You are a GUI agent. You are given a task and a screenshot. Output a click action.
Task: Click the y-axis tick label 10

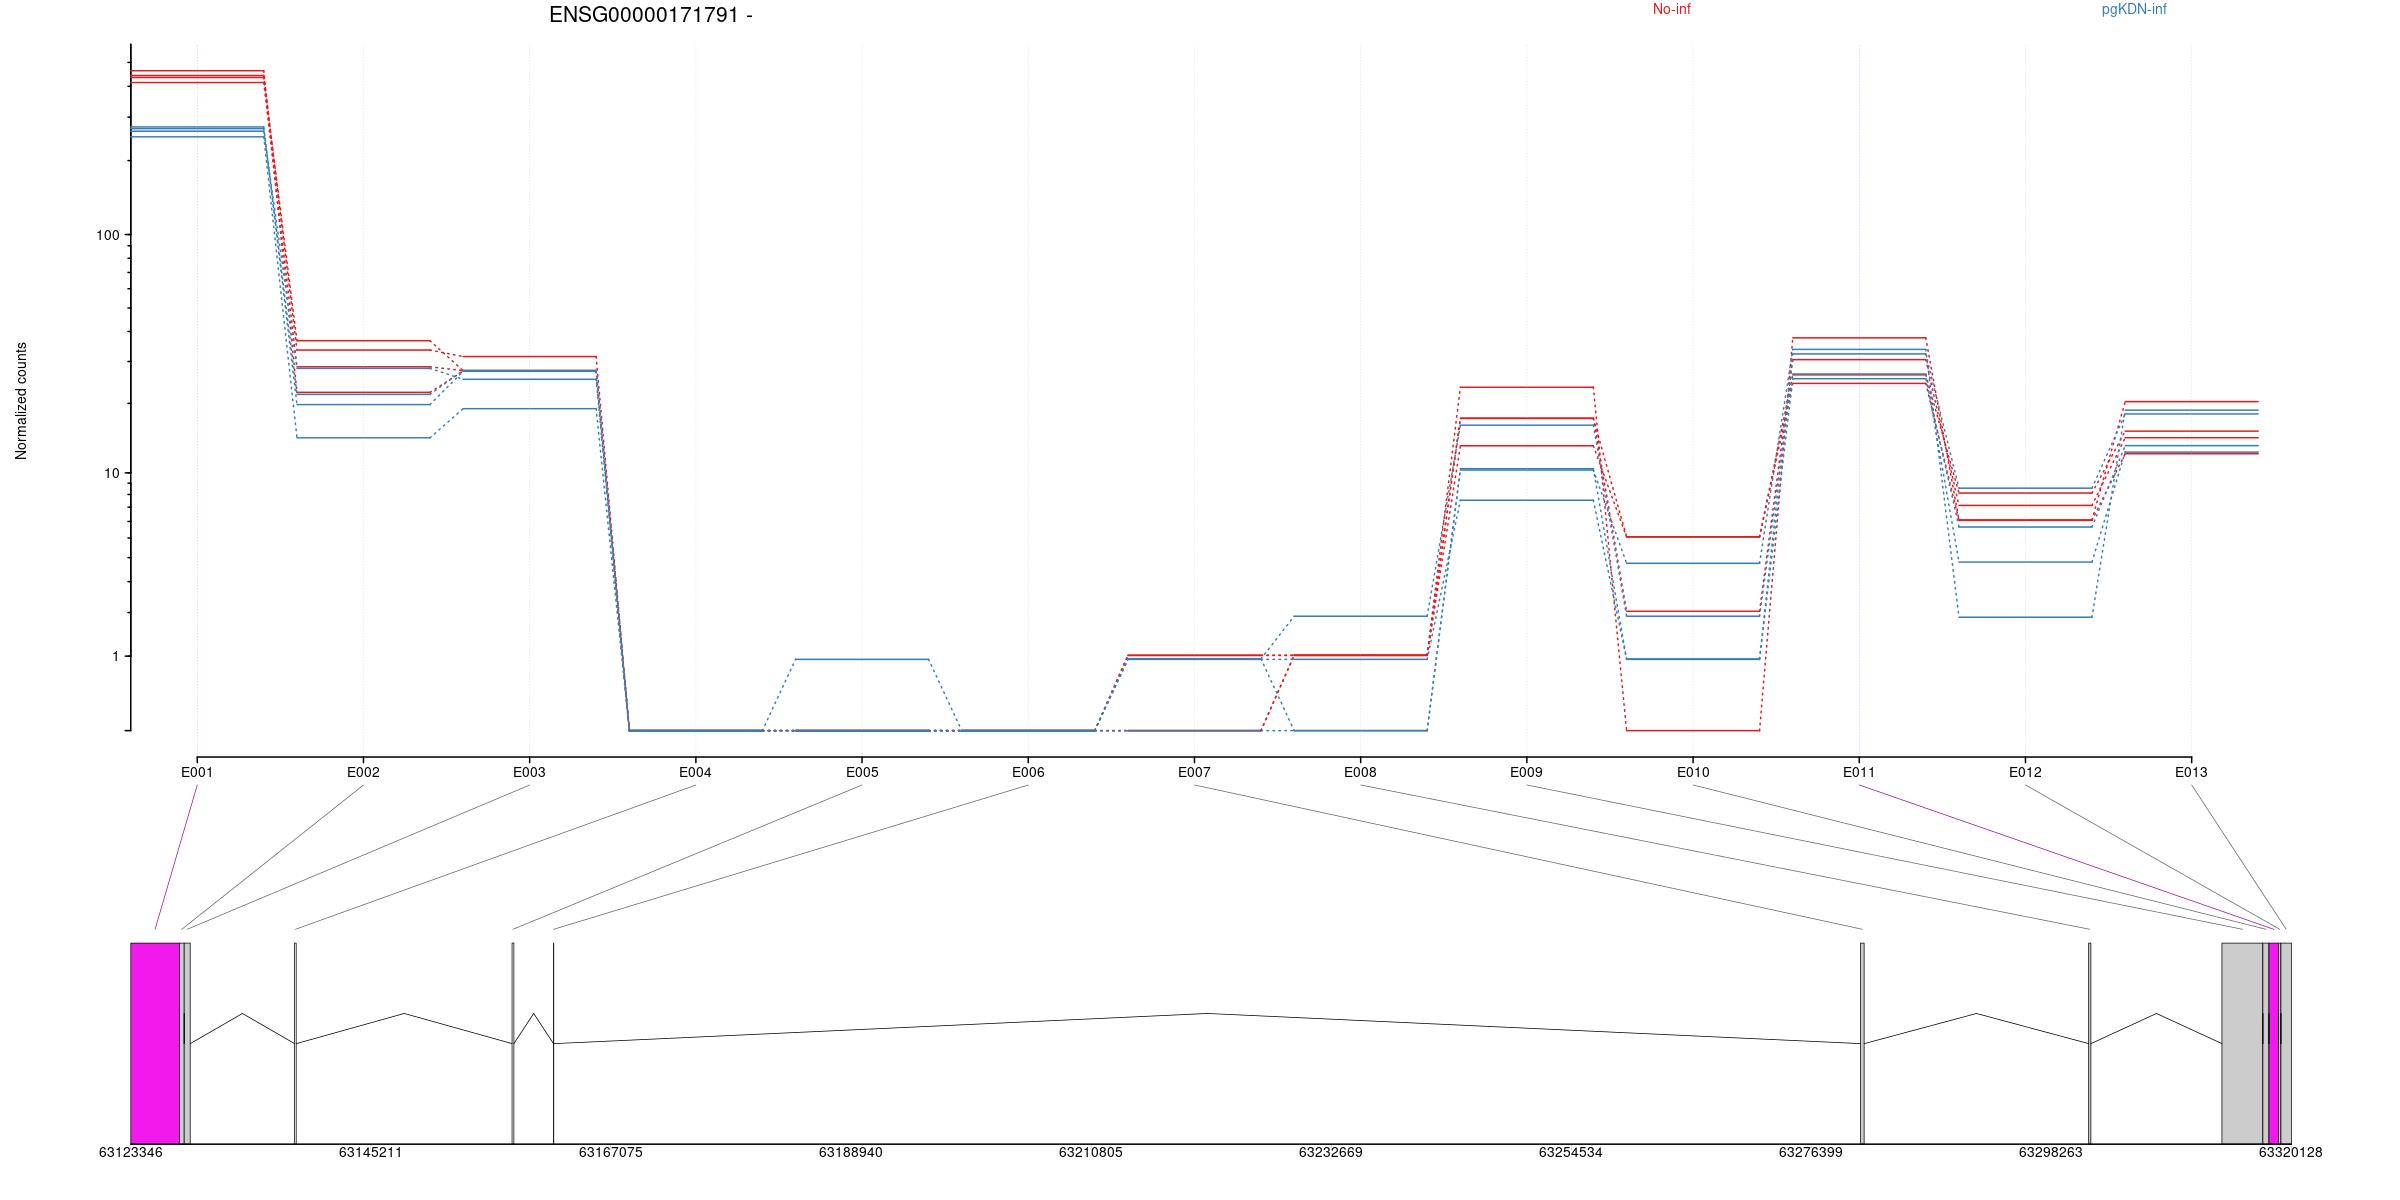pyautogui.click(x=111, y=473)
